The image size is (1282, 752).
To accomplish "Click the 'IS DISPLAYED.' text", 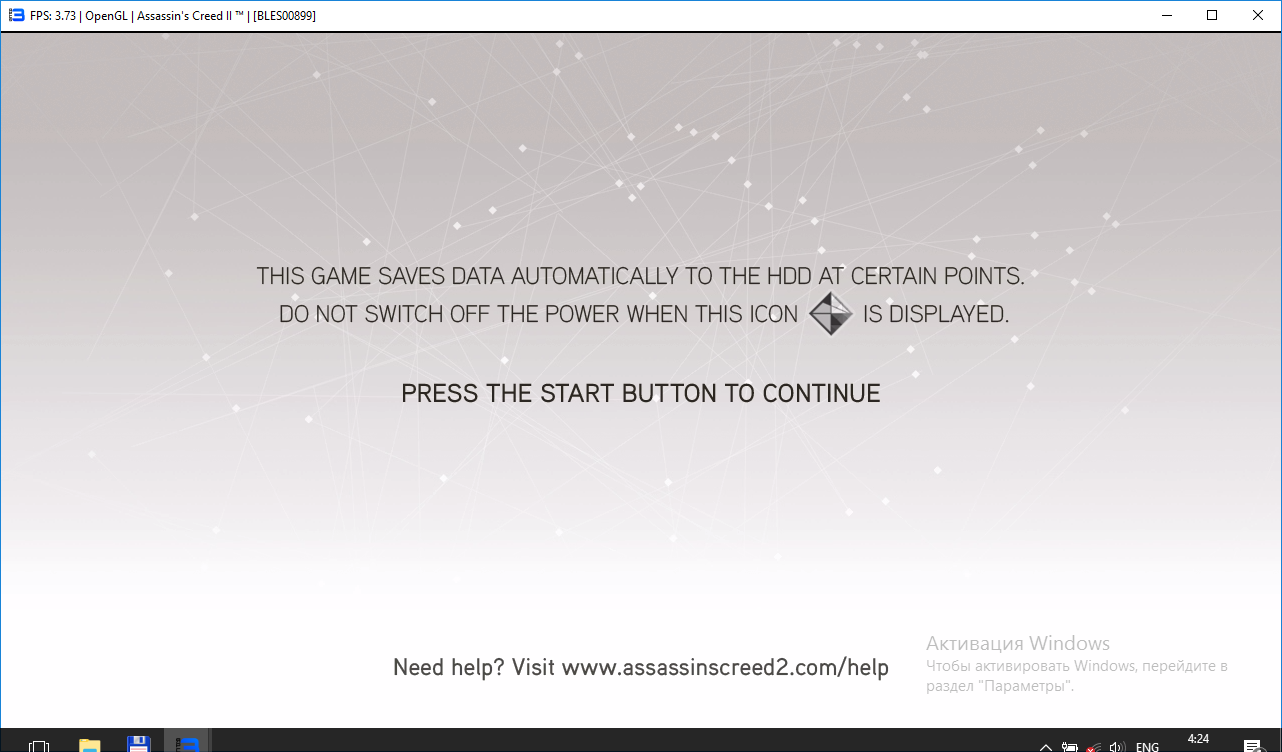I will tap(936, 314).
